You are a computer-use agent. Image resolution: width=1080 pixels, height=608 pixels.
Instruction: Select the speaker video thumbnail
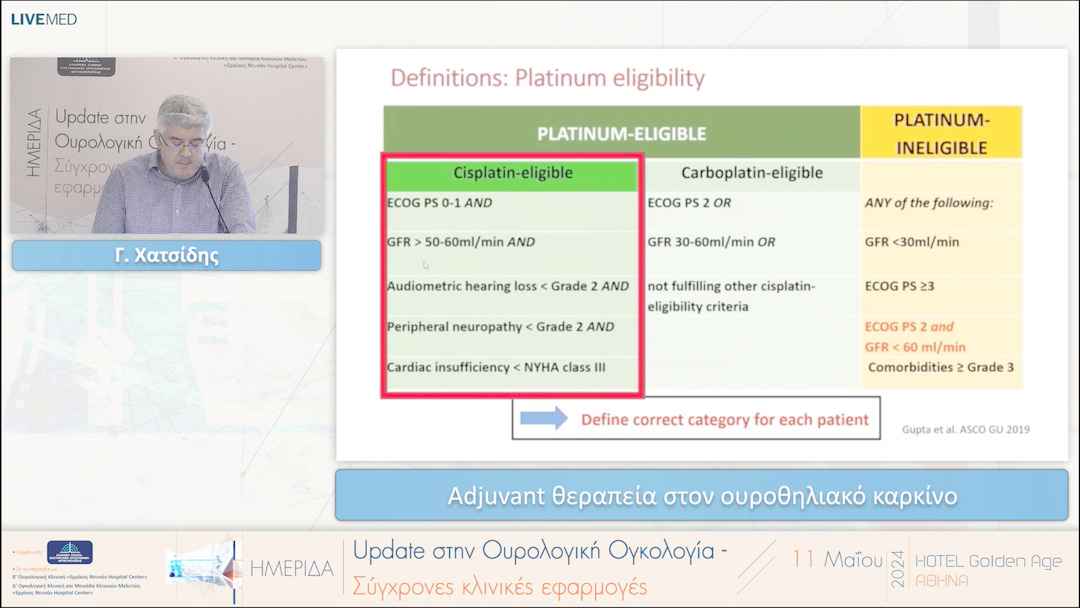coord(167,146)
